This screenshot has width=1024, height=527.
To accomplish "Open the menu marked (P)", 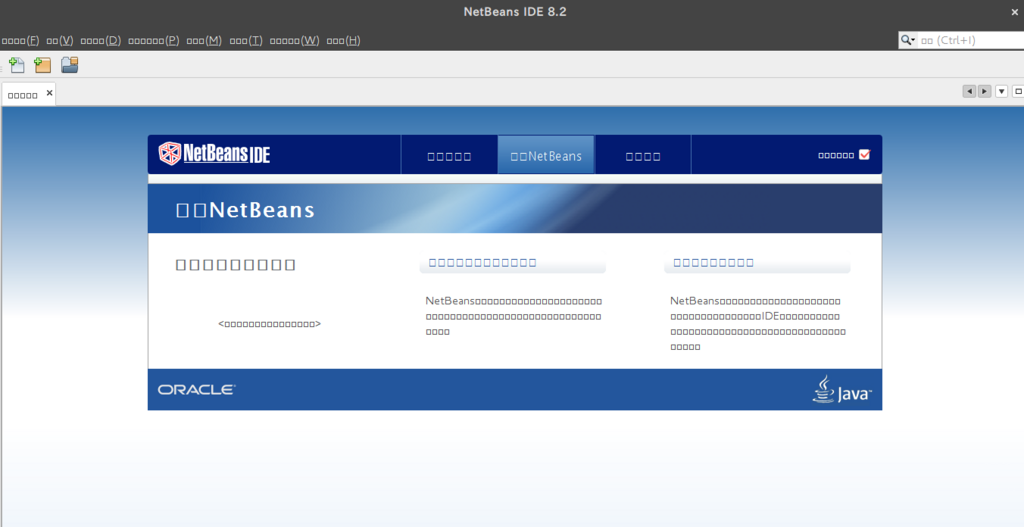I will [x=153, y=40].
